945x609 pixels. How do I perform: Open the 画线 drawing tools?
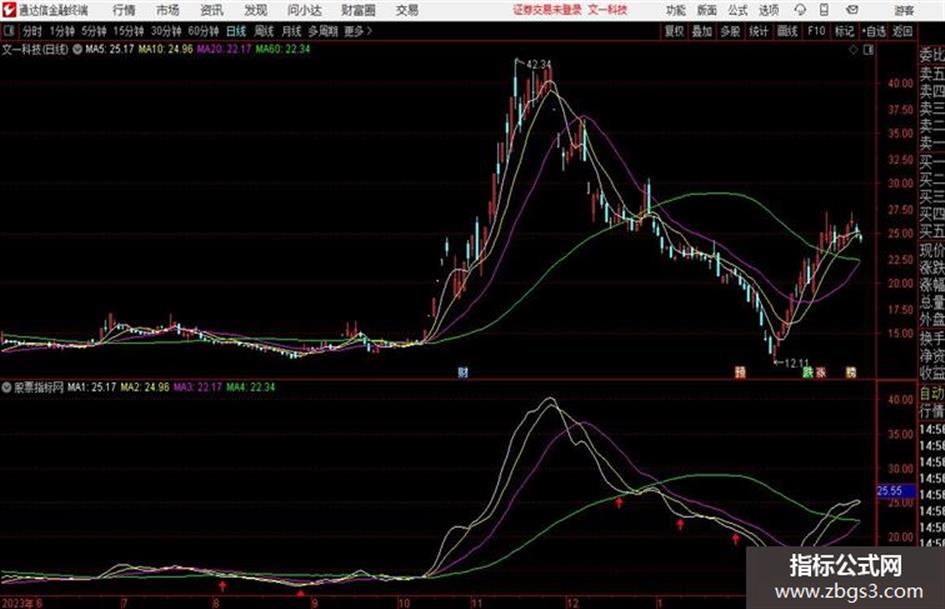click(787, 31)
